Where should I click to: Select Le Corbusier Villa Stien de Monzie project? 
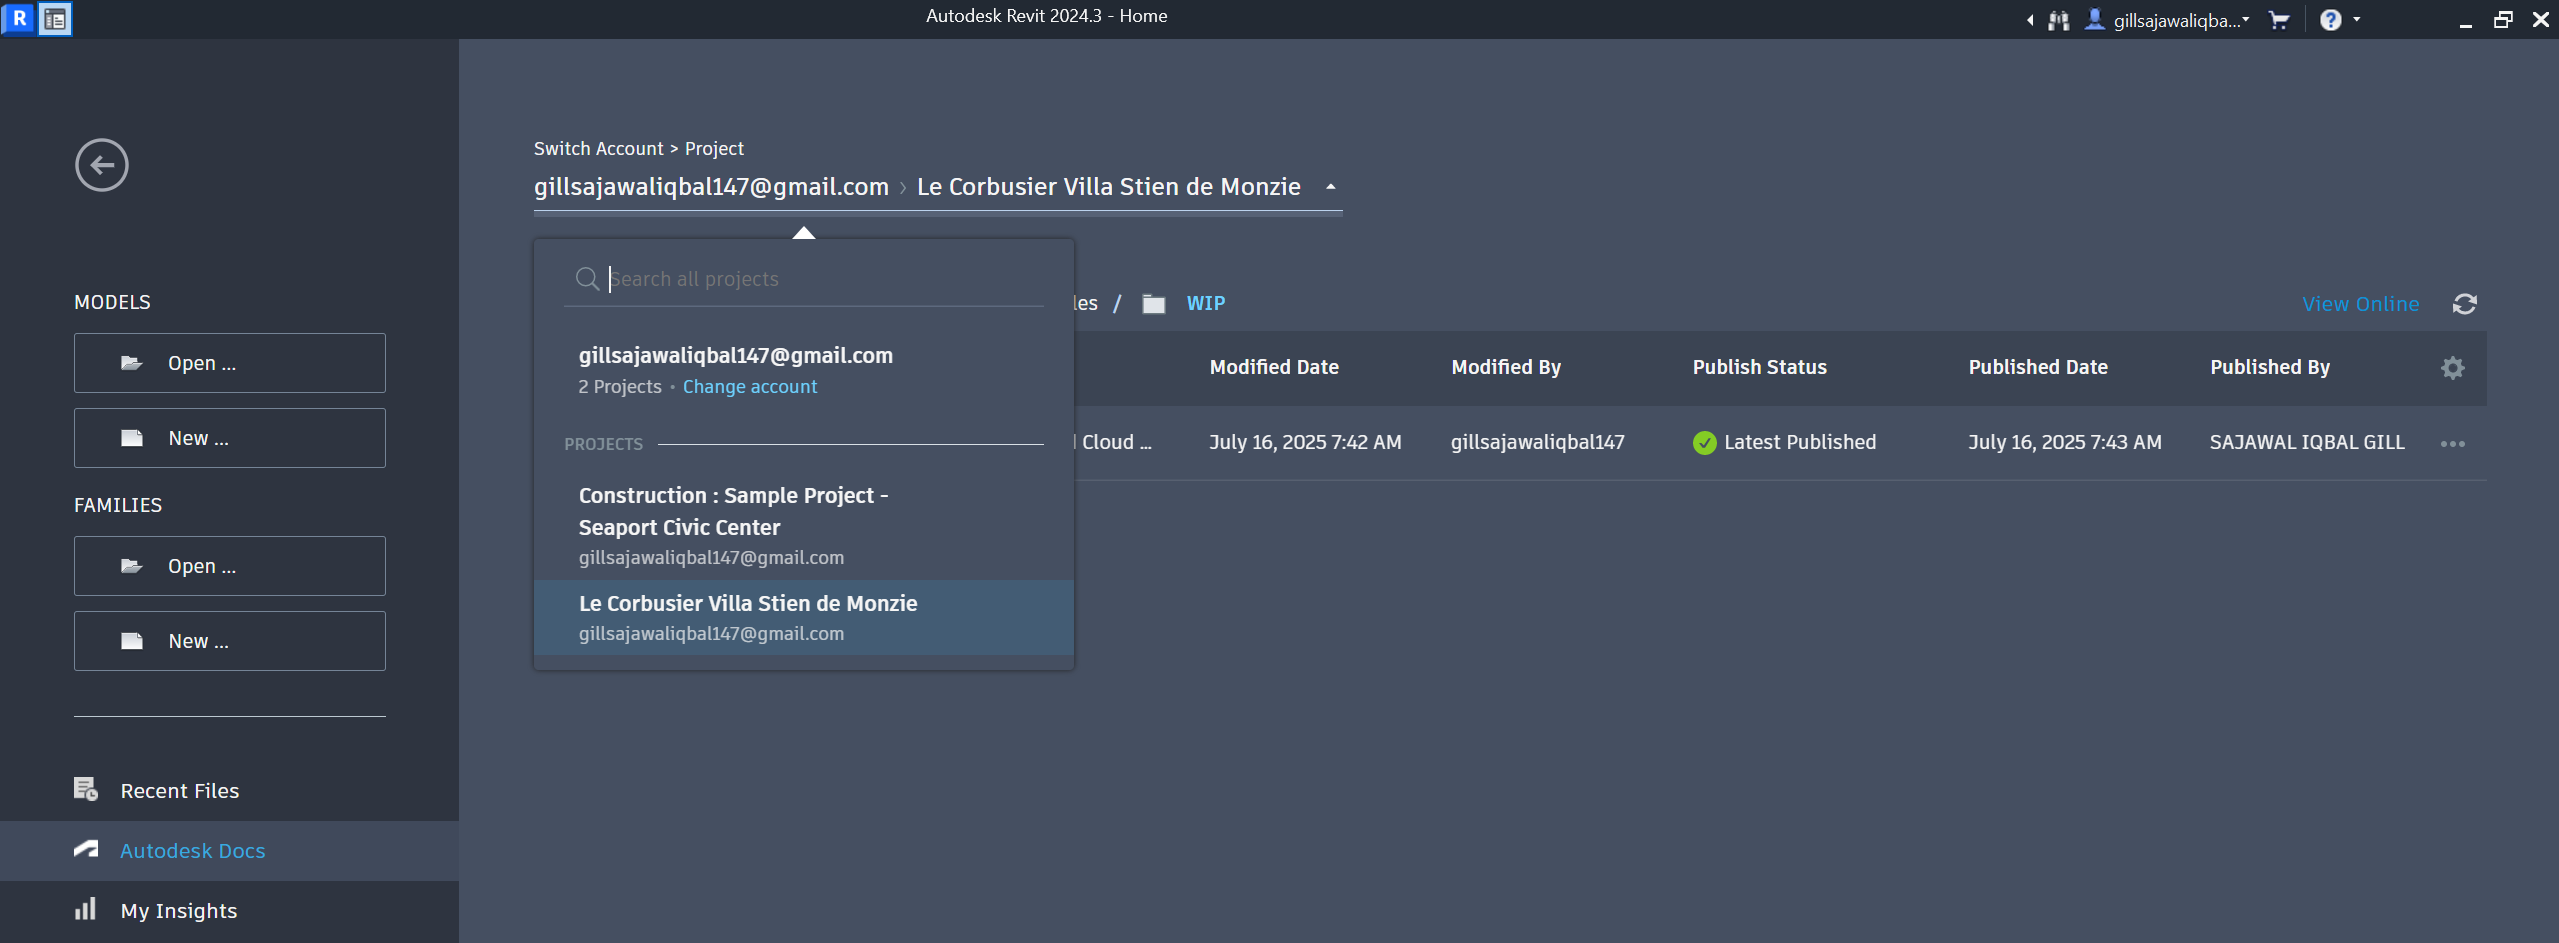pos(804,618)
